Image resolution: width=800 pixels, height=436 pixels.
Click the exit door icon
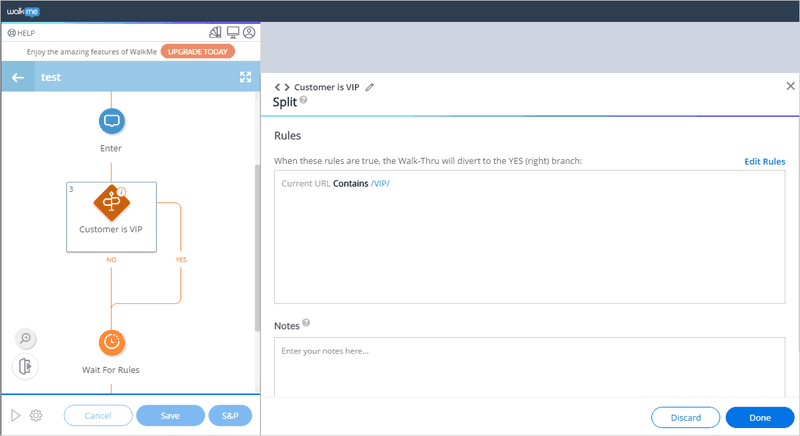(x=25, y=366)
